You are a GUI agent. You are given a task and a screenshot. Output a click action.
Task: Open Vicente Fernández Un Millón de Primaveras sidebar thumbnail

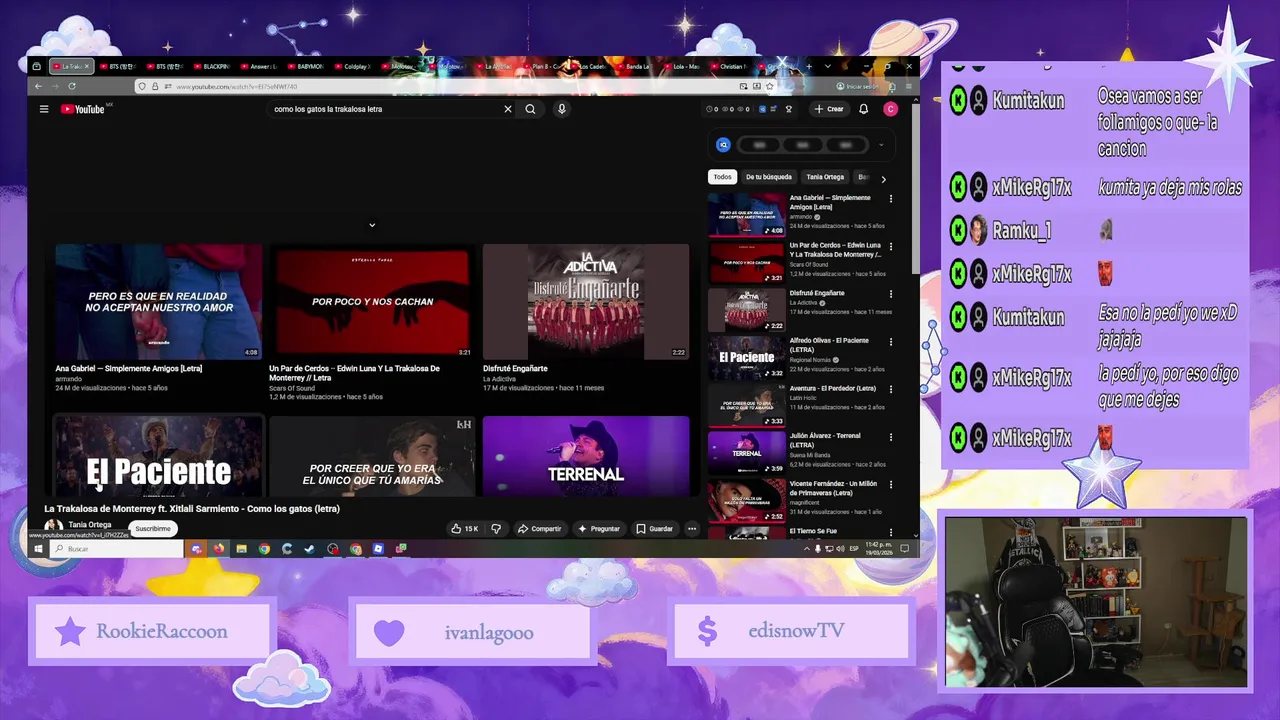coord(746,500)
